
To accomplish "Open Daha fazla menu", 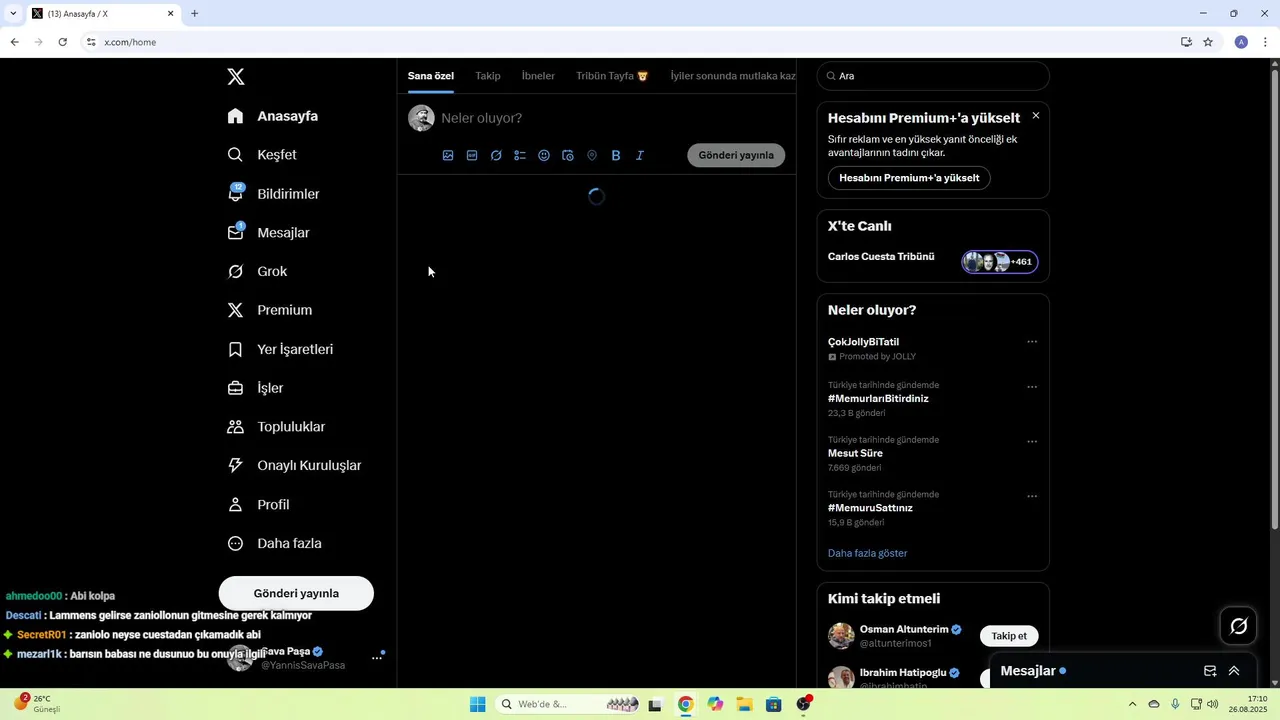I will click(x=275, y=544).
